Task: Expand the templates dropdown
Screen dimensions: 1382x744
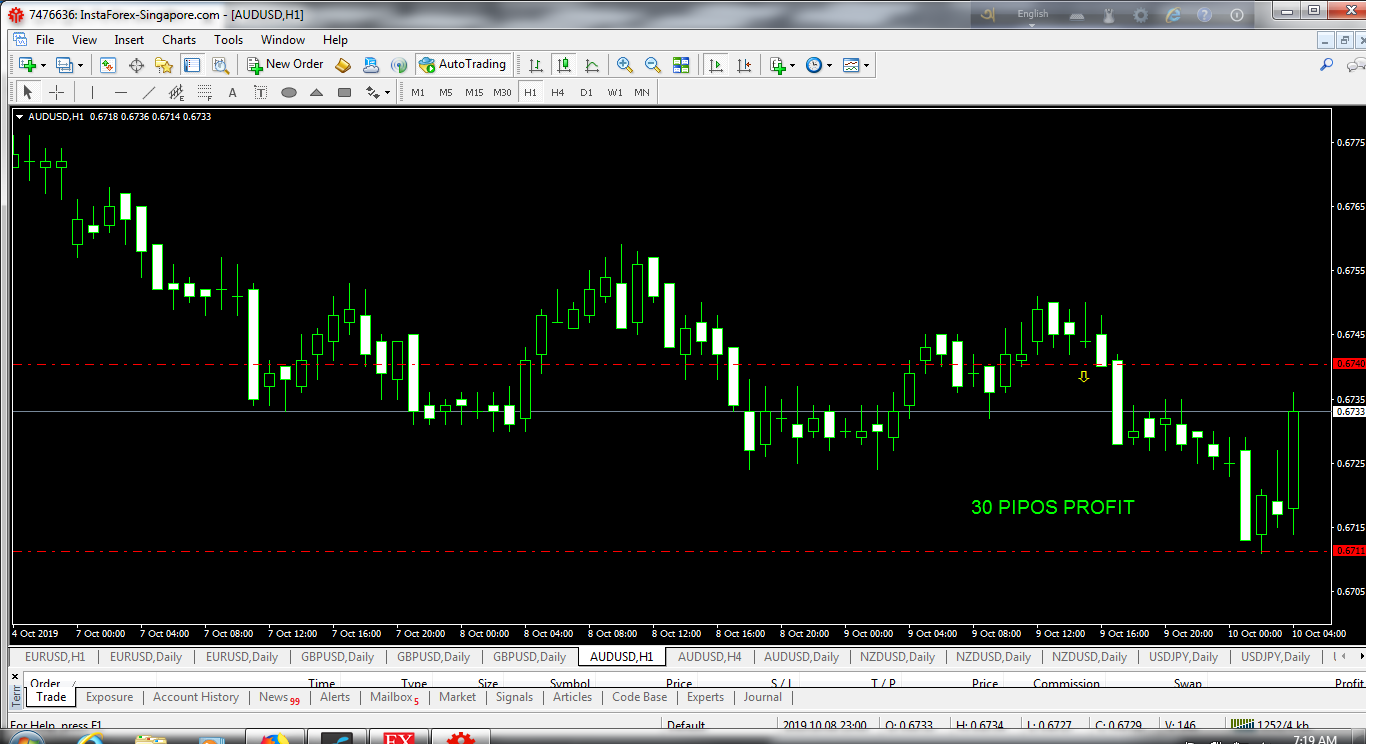Action: click(x=866, y=65)
